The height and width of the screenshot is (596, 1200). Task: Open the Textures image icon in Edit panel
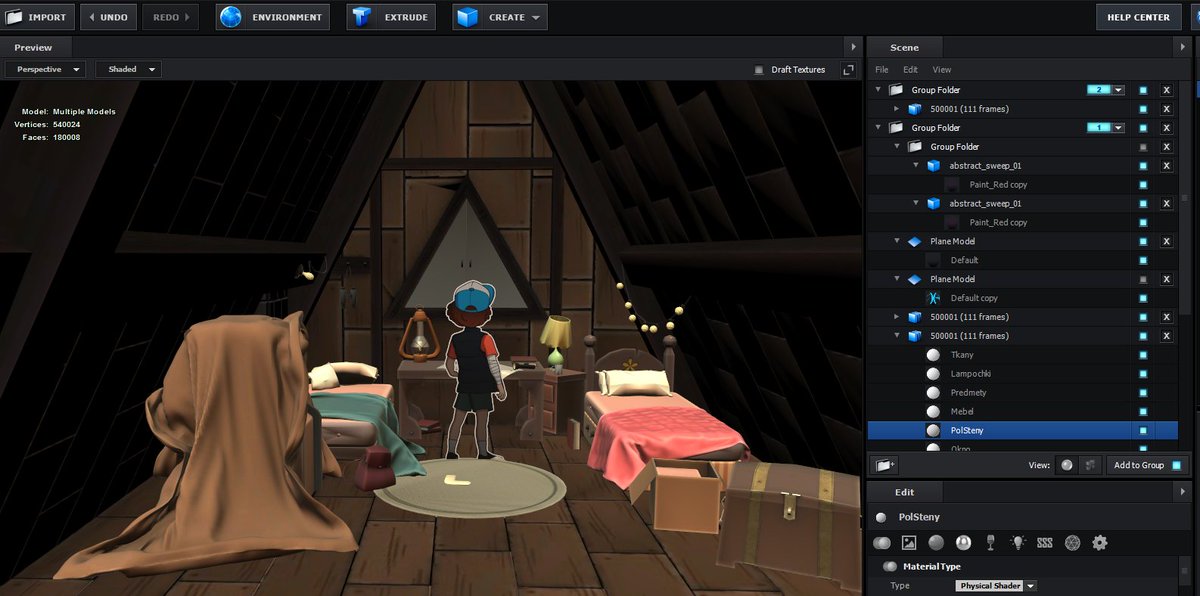[x=909, y=543]
